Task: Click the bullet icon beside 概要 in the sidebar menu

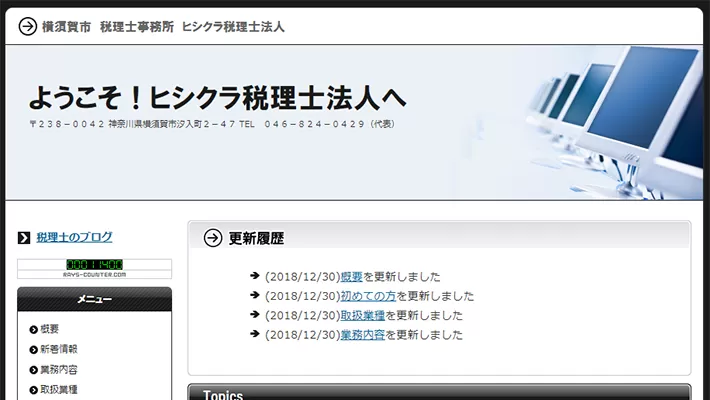Action: [x=33, y=329]
